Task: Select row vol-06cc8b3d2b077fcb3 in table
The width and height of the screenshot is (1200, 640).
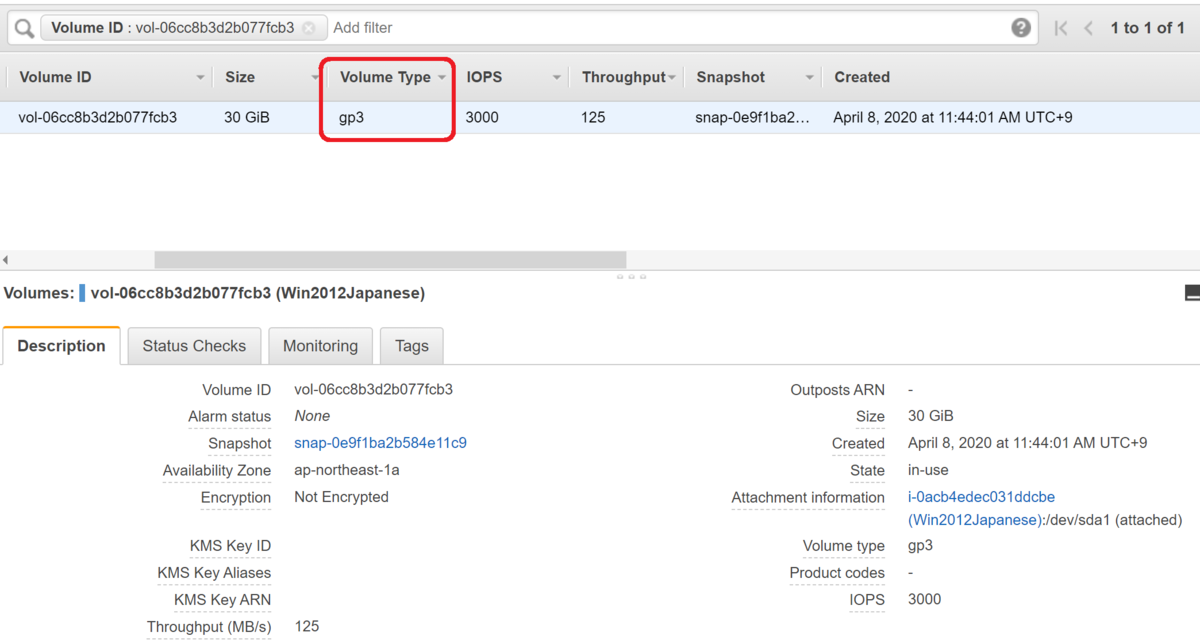Action: (600, 117)
